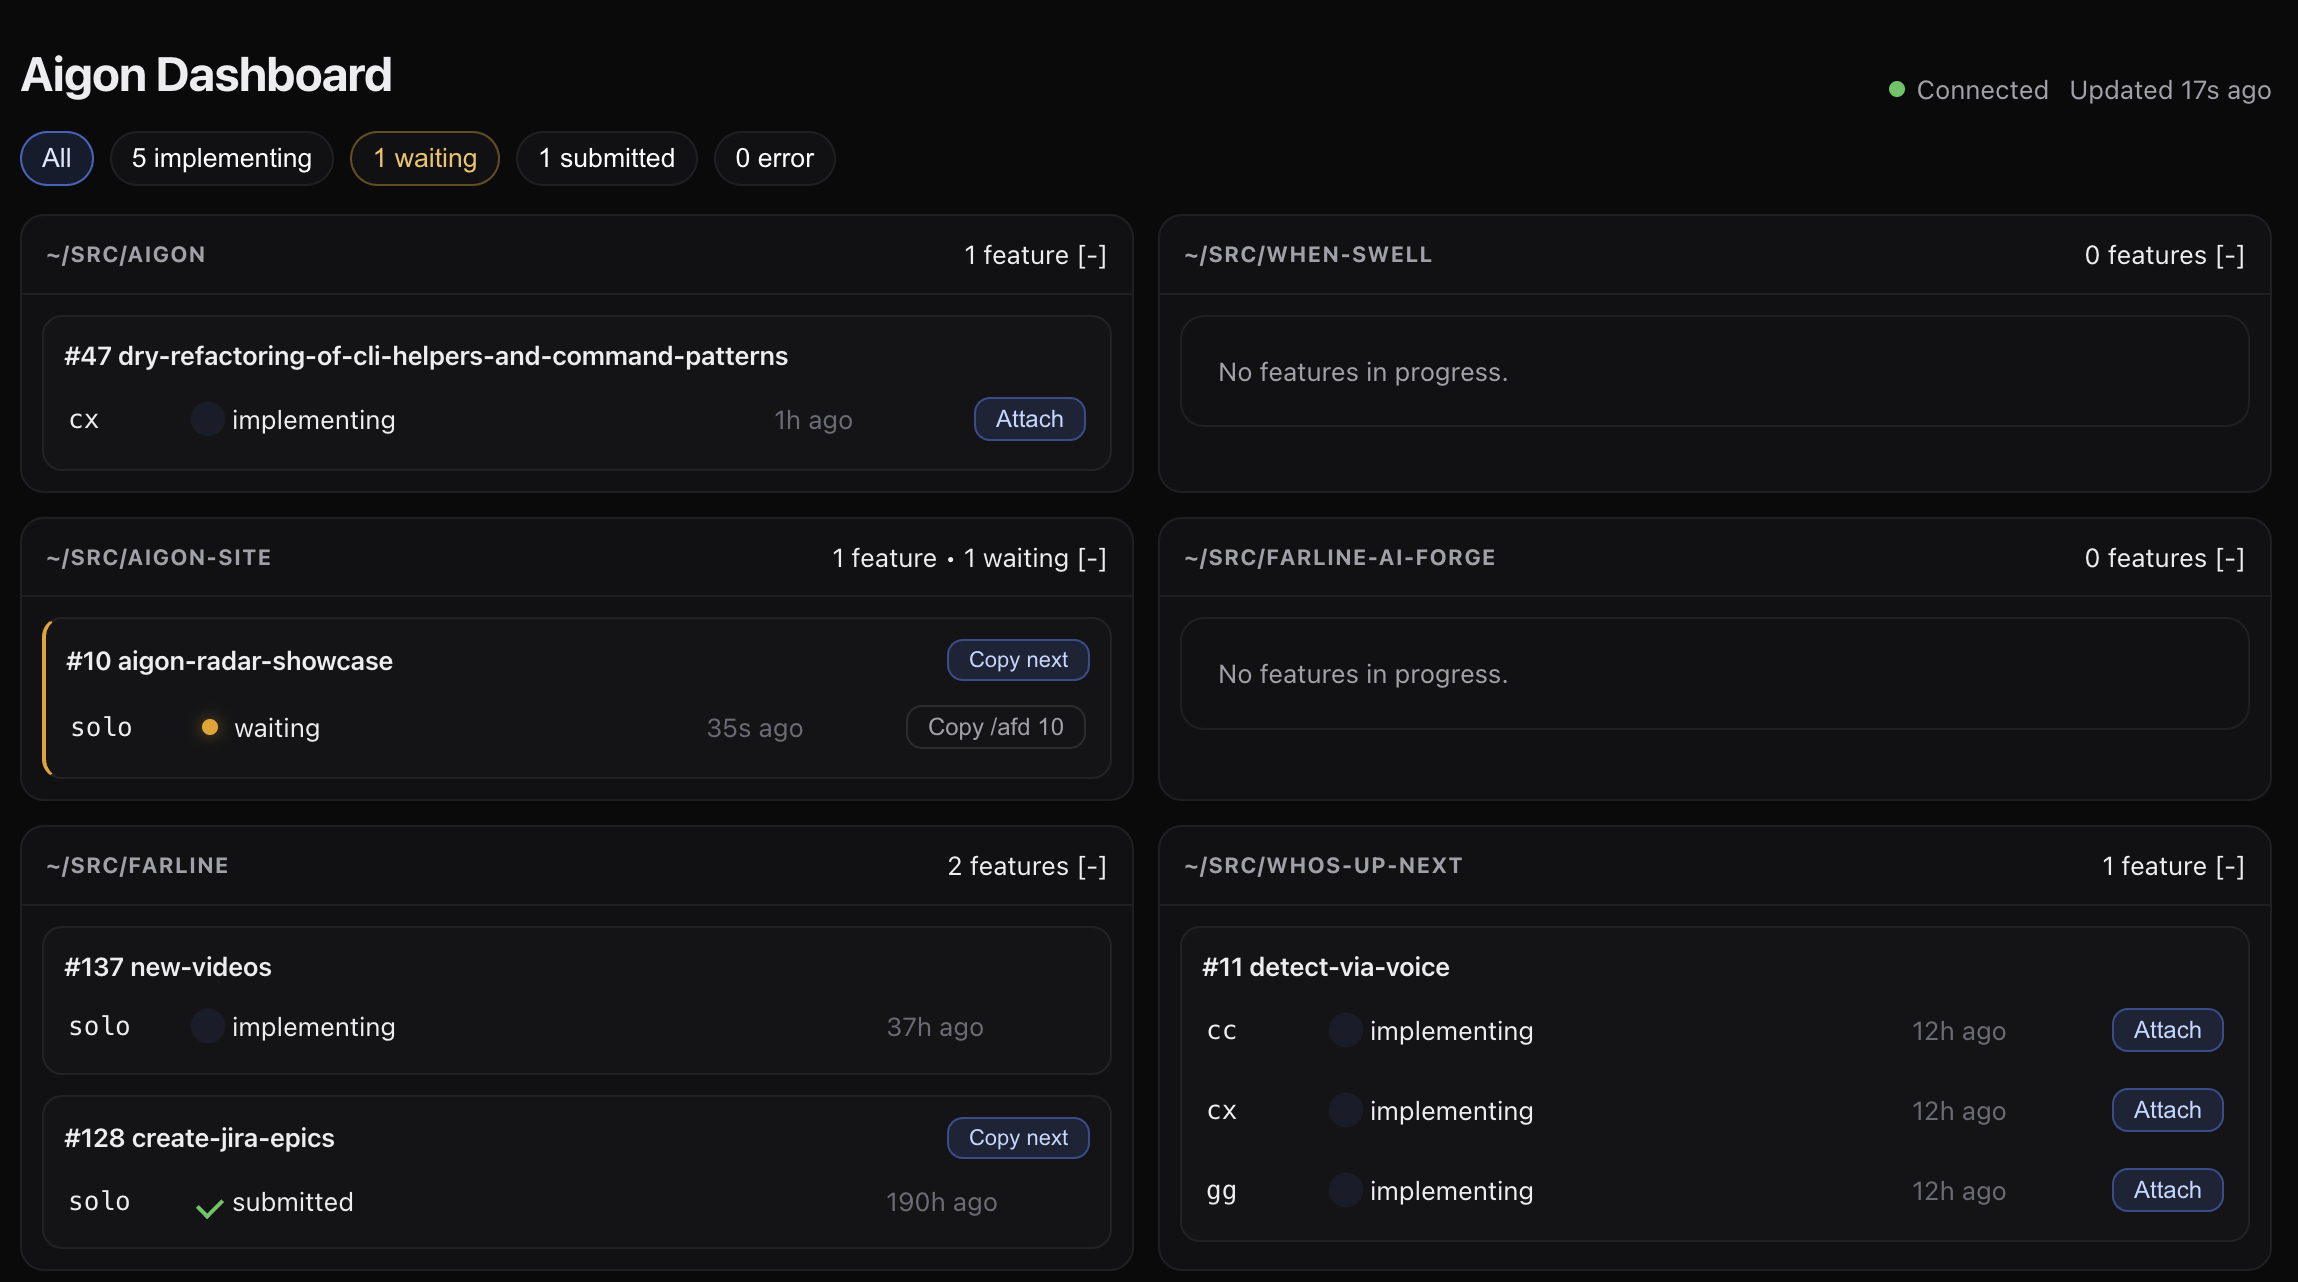Toggle the 1 submitted filter
This screenshot has height=1282, width=2298.
[x=606, y=158]
